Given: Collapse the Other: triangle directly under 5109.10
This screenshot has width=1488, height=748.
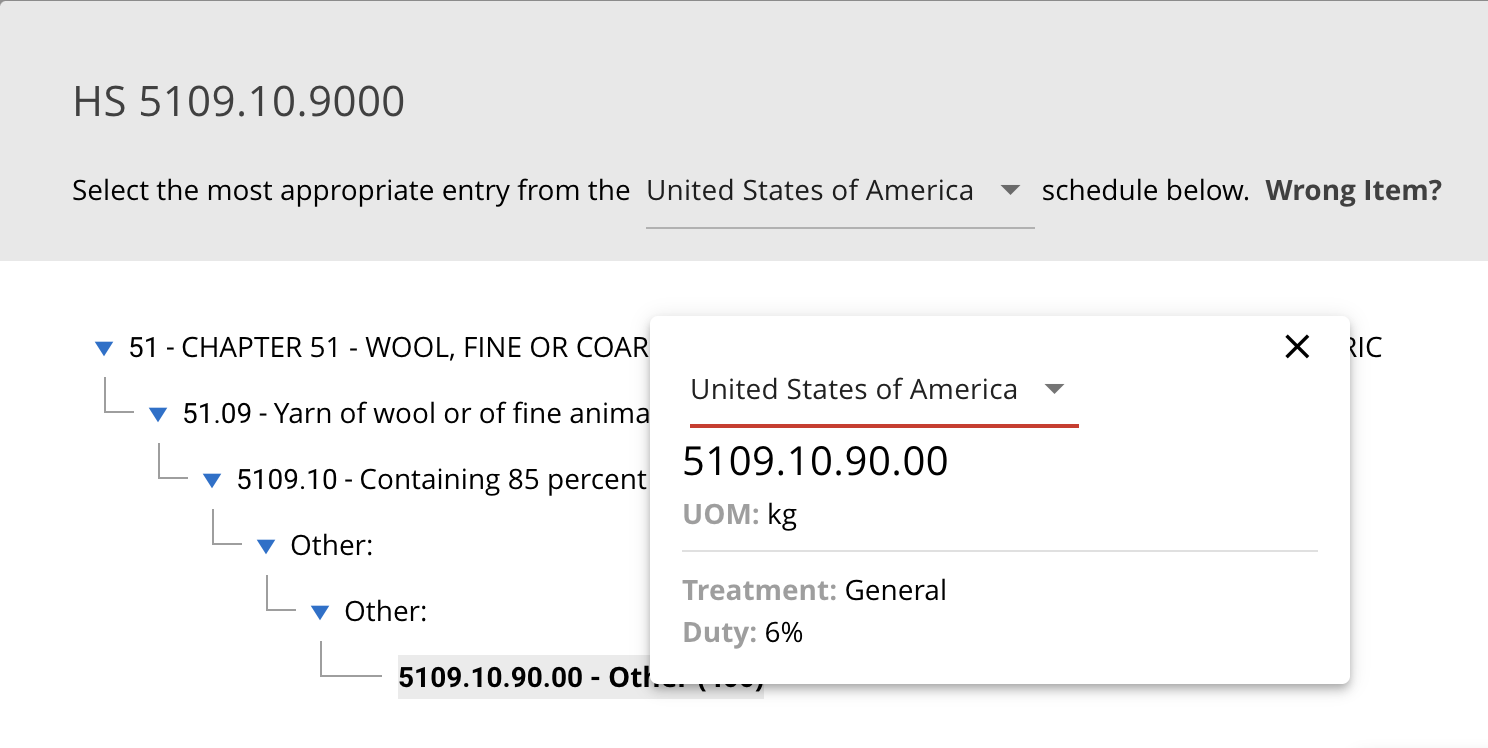Looking at the screenshot, I should click(265, 546).
